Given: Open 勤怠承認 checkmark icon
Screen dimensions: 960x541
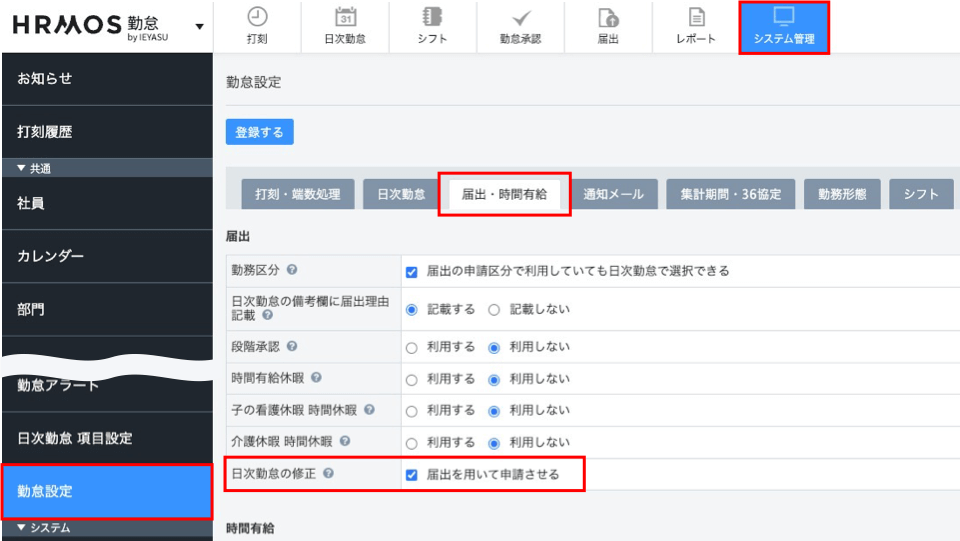Looking at the screenshot, I should [x=520, y=17].
